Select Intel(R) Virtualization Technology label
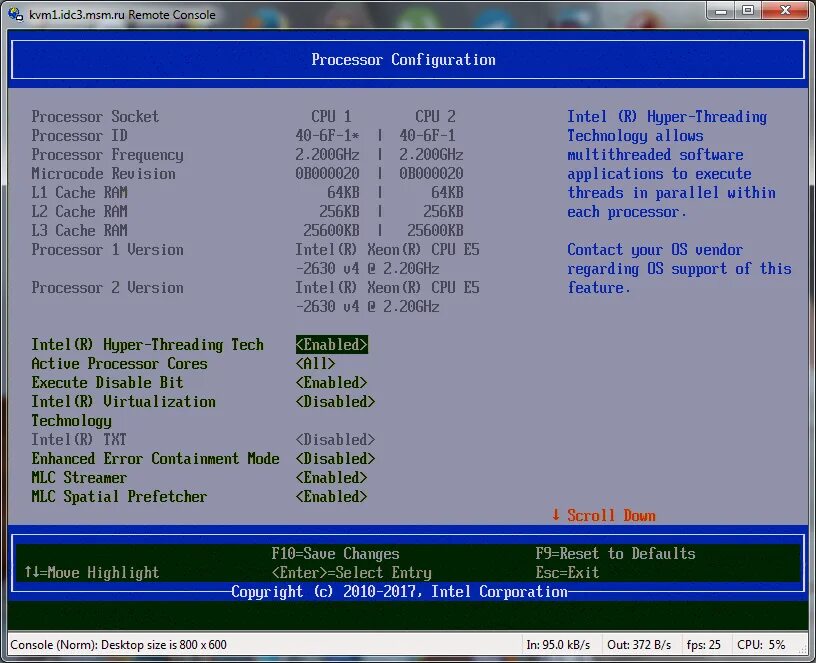 (123, 411)
